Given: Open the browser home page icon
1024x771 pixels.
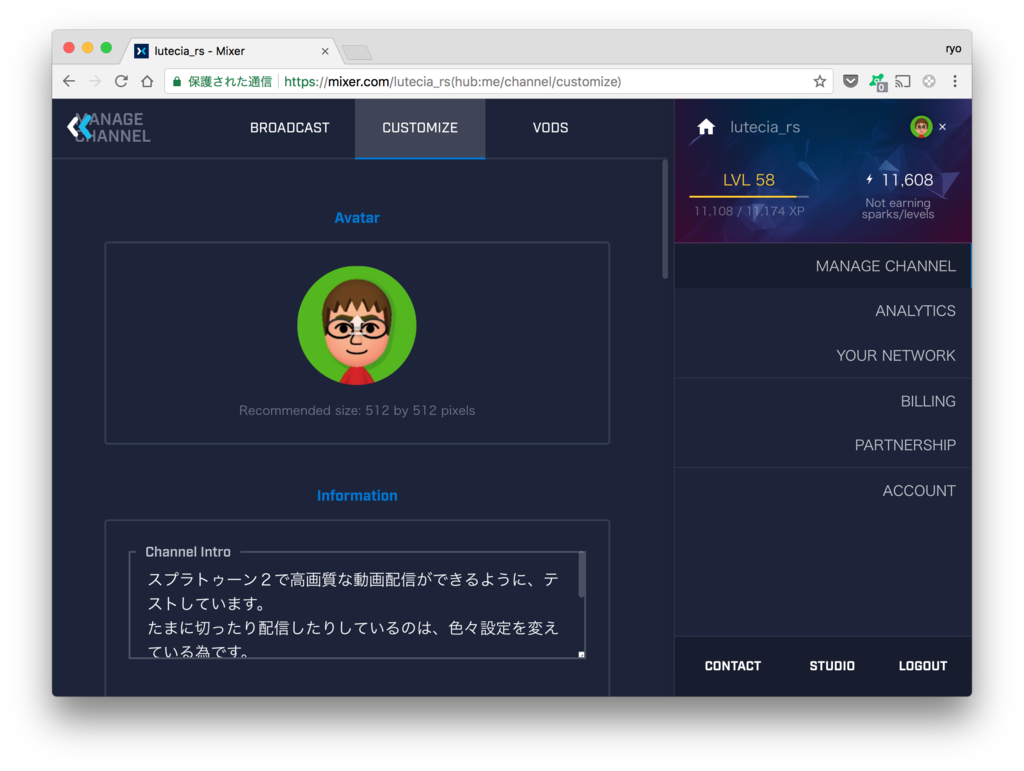Looking at the screenshot, I should click(x=148, y=82).
